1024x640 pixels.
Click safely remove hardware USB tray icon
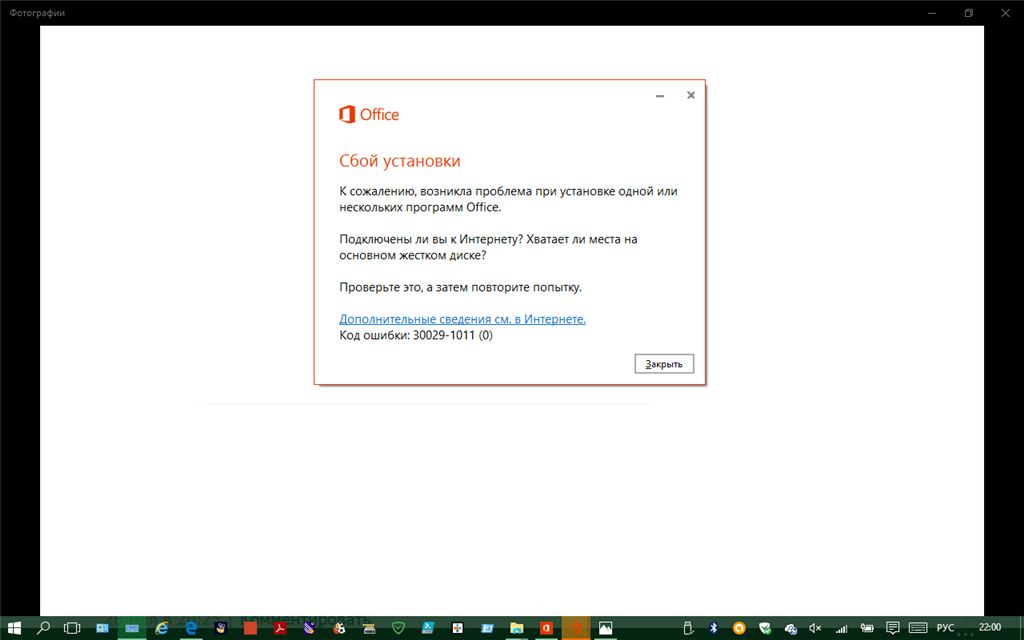click(x=687, y=628)
